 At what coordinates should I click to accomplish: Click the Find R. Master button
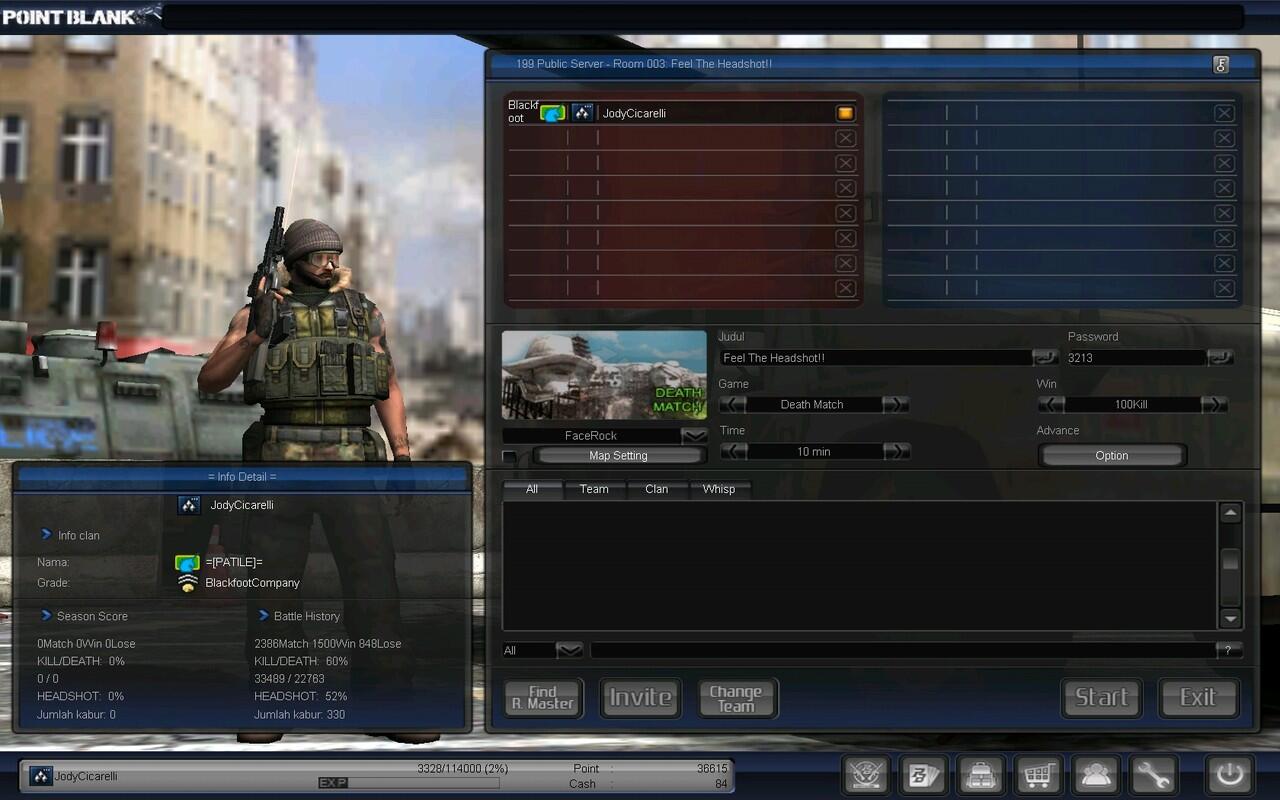[x=543, y=698]
